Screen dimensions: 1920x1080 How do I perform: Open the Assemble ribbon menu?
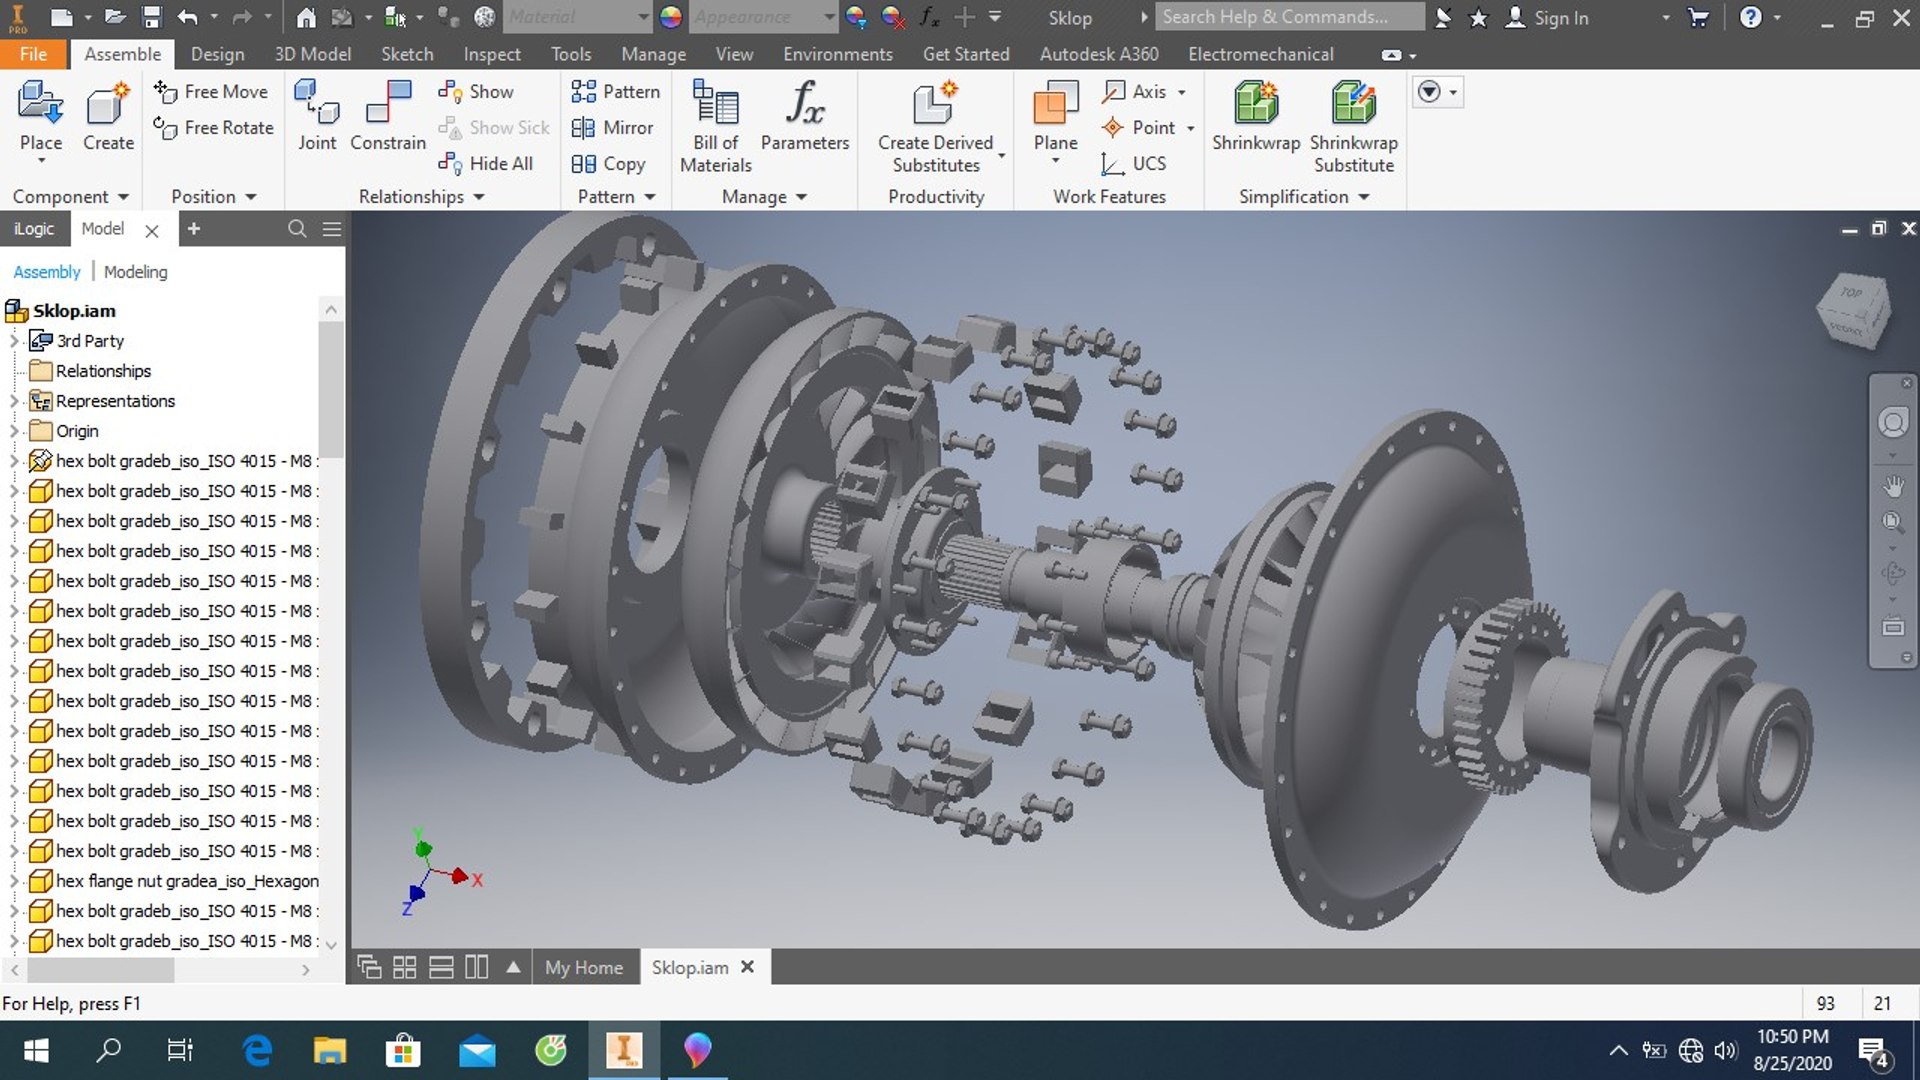pos(123,54)
